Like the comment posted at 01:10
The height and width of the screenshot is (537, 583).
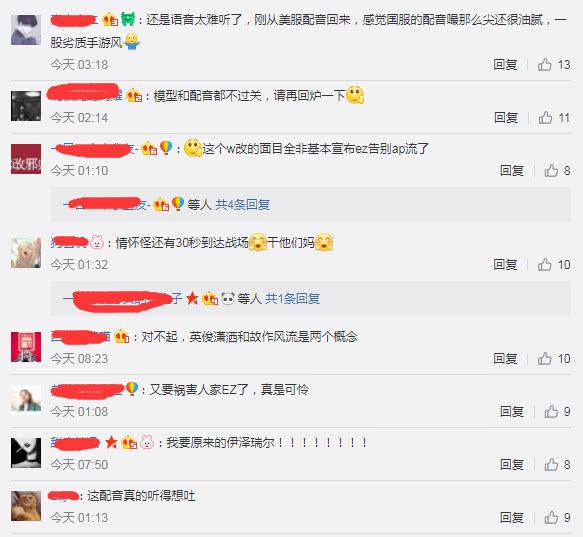tap(551, 171)
